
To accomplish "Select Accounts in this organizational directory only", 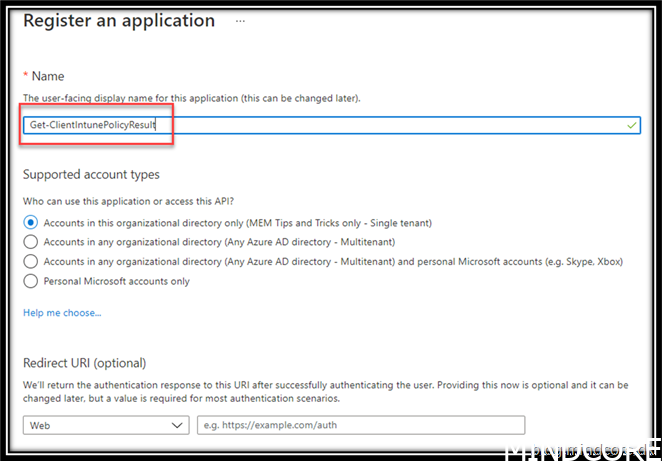I will coord(31,222).
